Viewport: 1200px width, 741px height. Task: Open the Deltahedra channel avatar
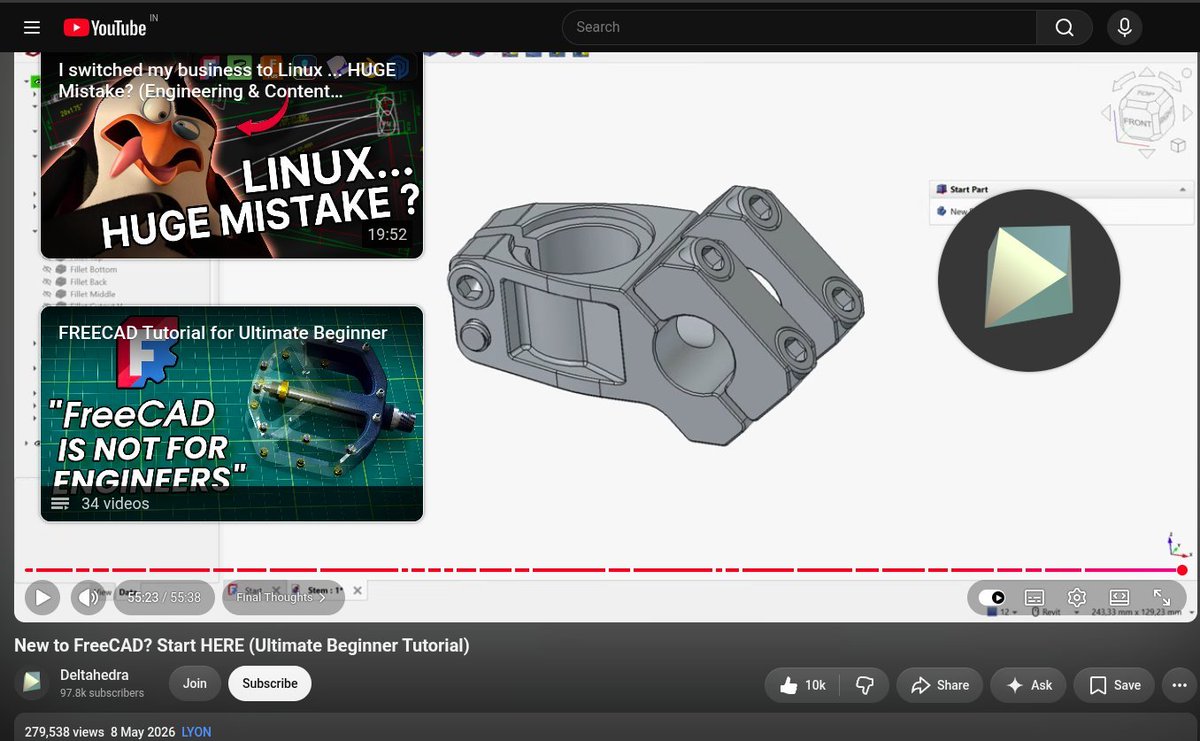pos(32,683)
